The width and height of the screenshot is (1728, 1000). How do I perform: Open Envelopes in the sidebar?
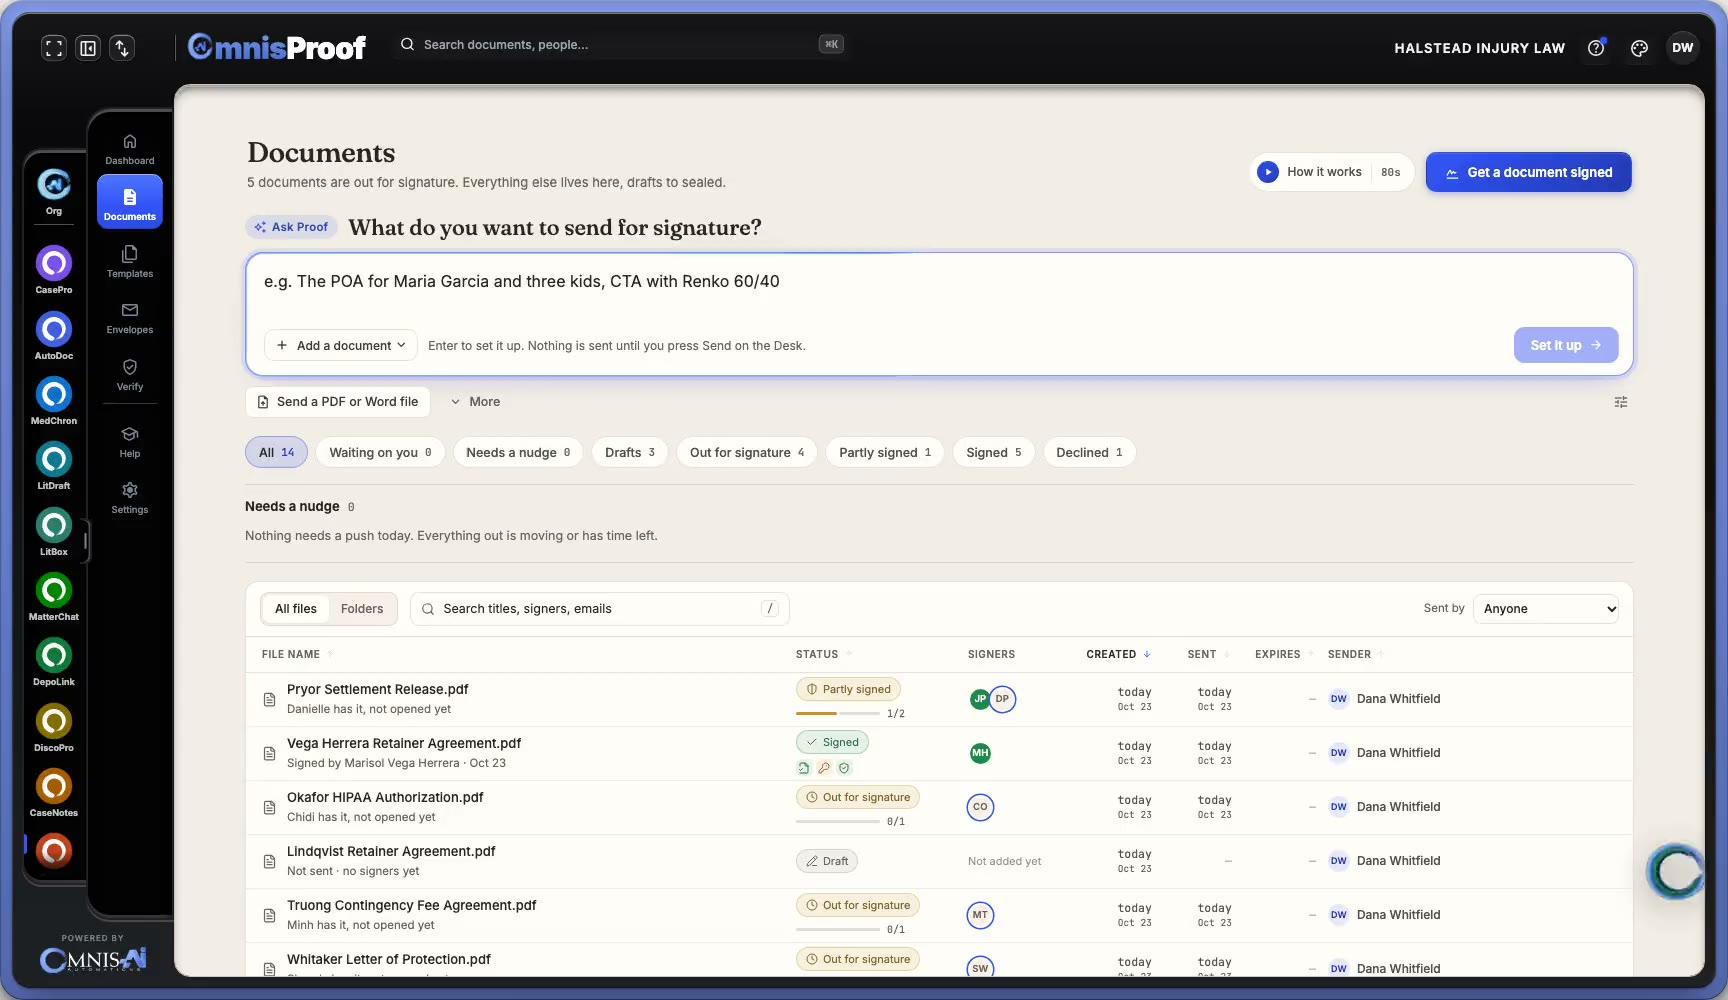point(130,318)
